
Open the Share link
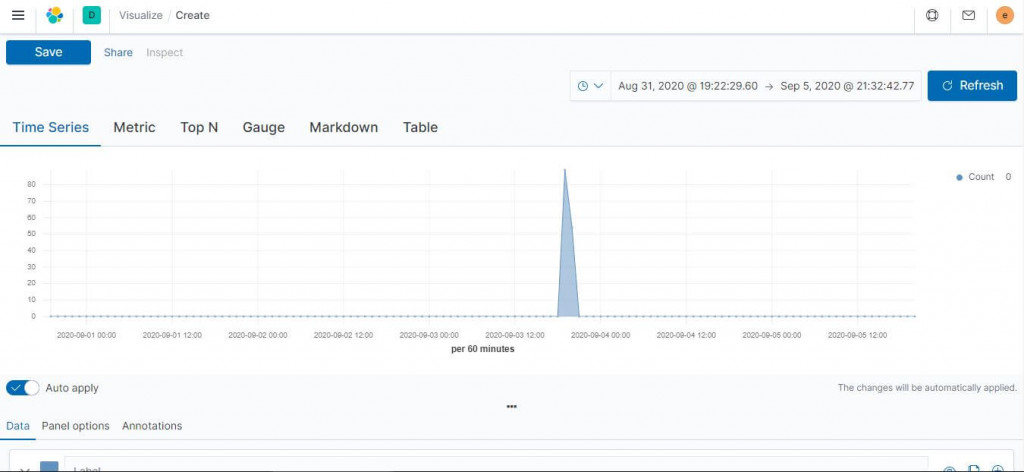click(118, 52)
